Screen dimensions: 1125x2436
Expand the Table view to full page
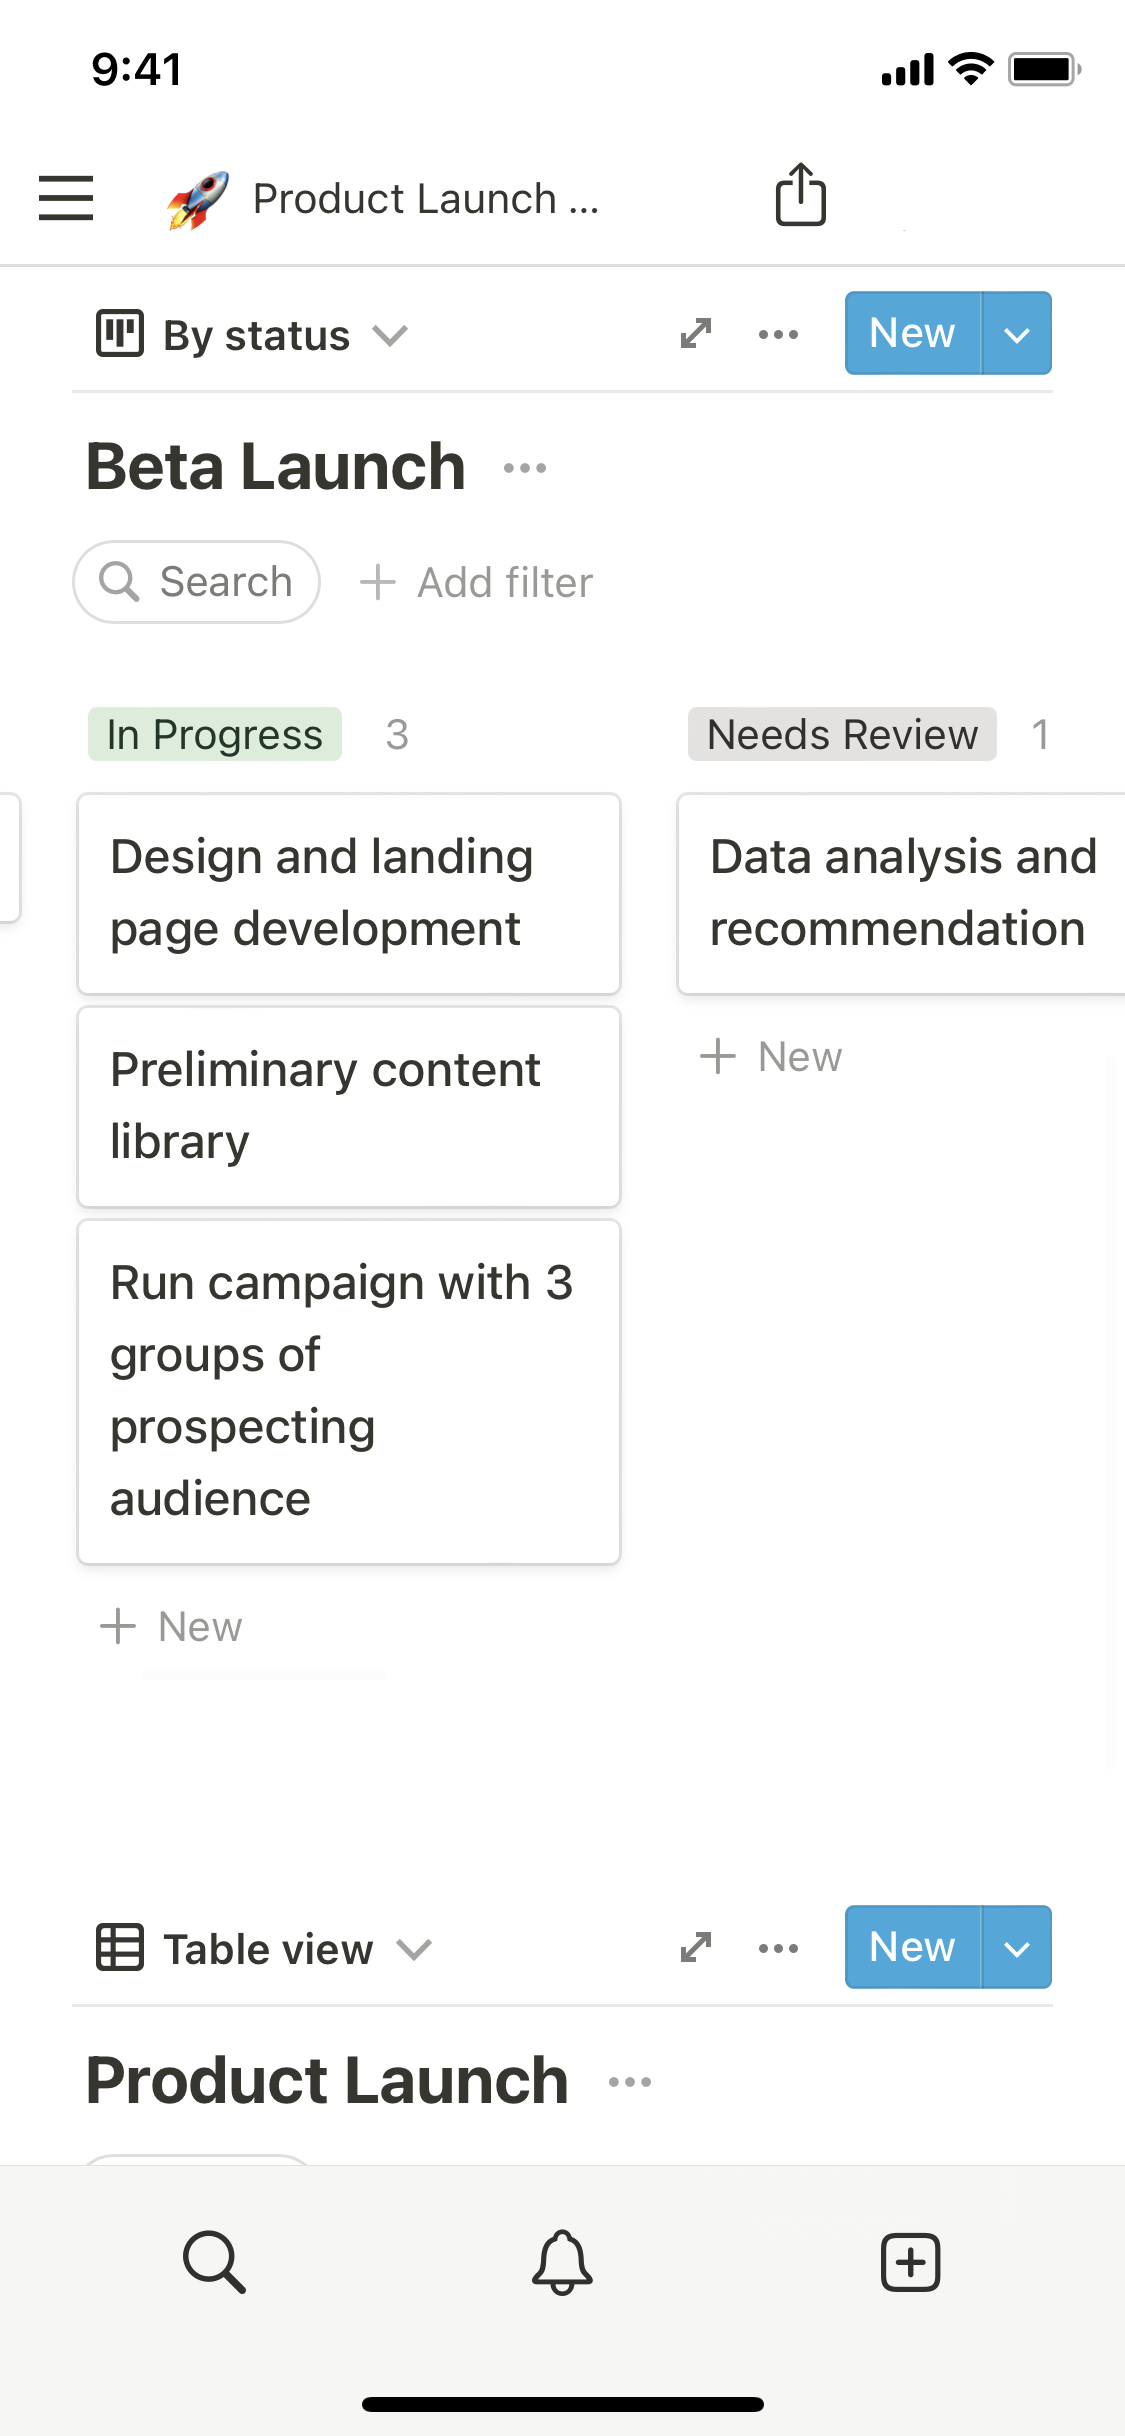(696, 1947)
